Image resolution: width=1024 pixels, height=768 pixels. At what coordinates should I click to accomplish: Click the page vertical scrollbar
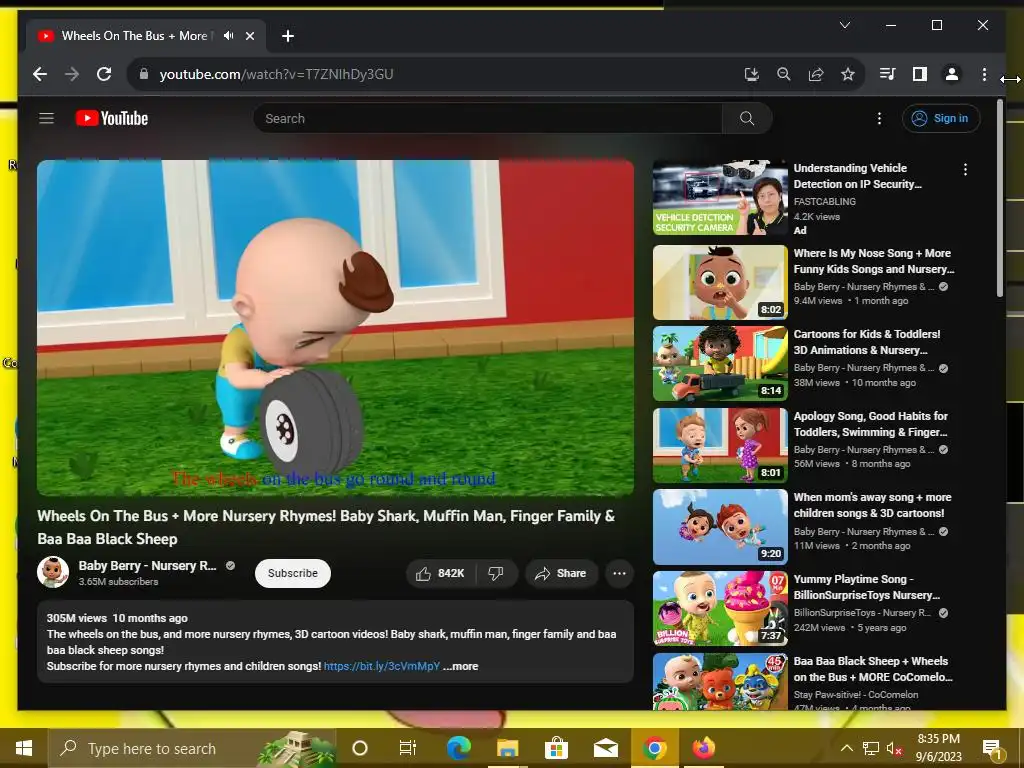[x=1000, y=197]
